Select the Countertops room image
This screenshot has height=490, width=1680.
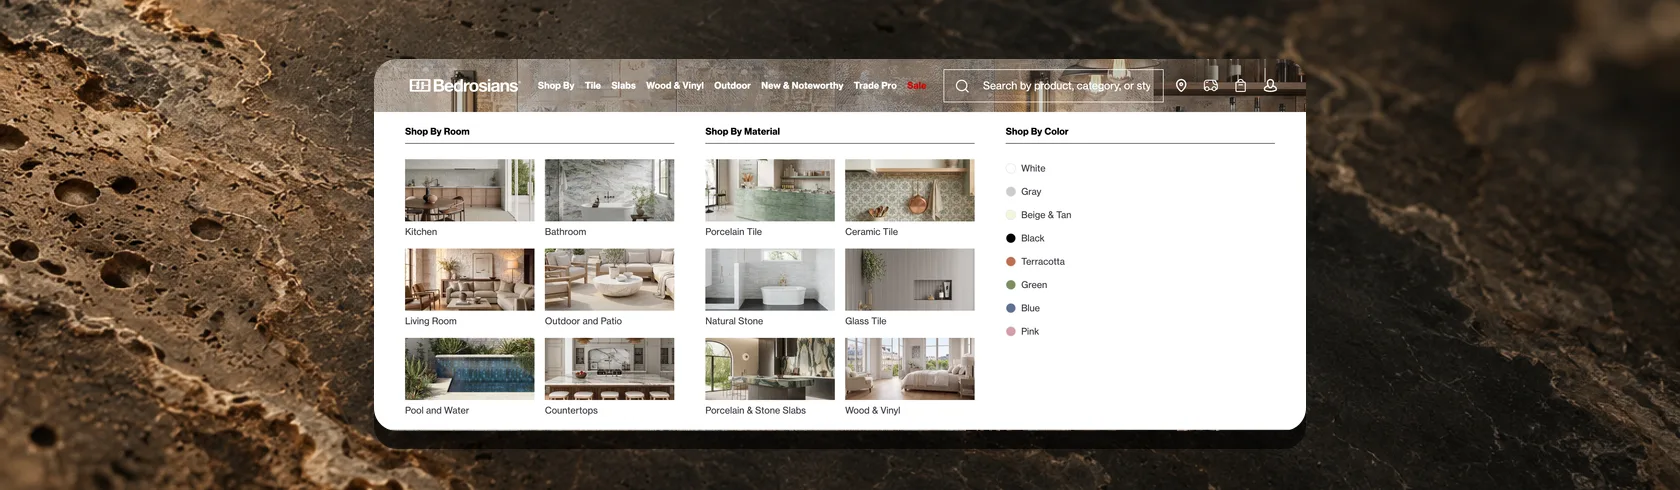tap(609, 369)
